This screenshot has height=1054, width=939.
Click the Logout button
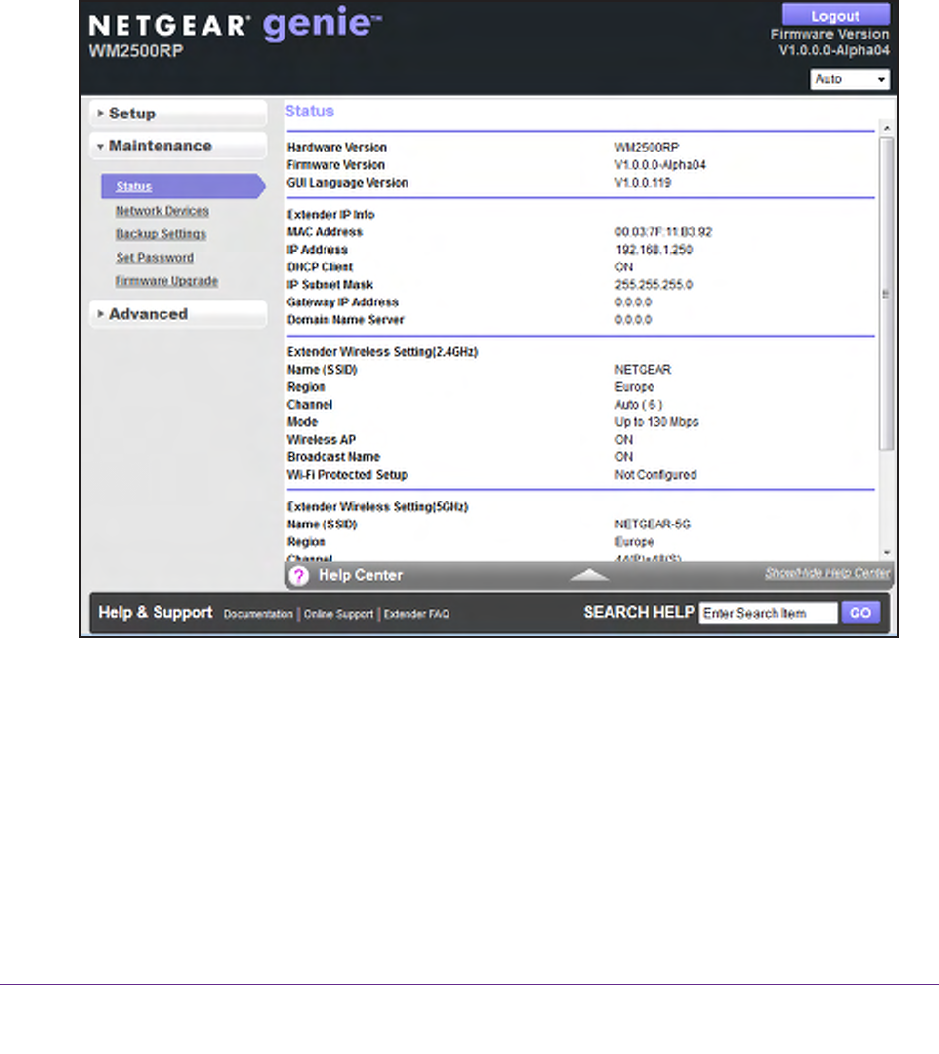coord(835,15)
